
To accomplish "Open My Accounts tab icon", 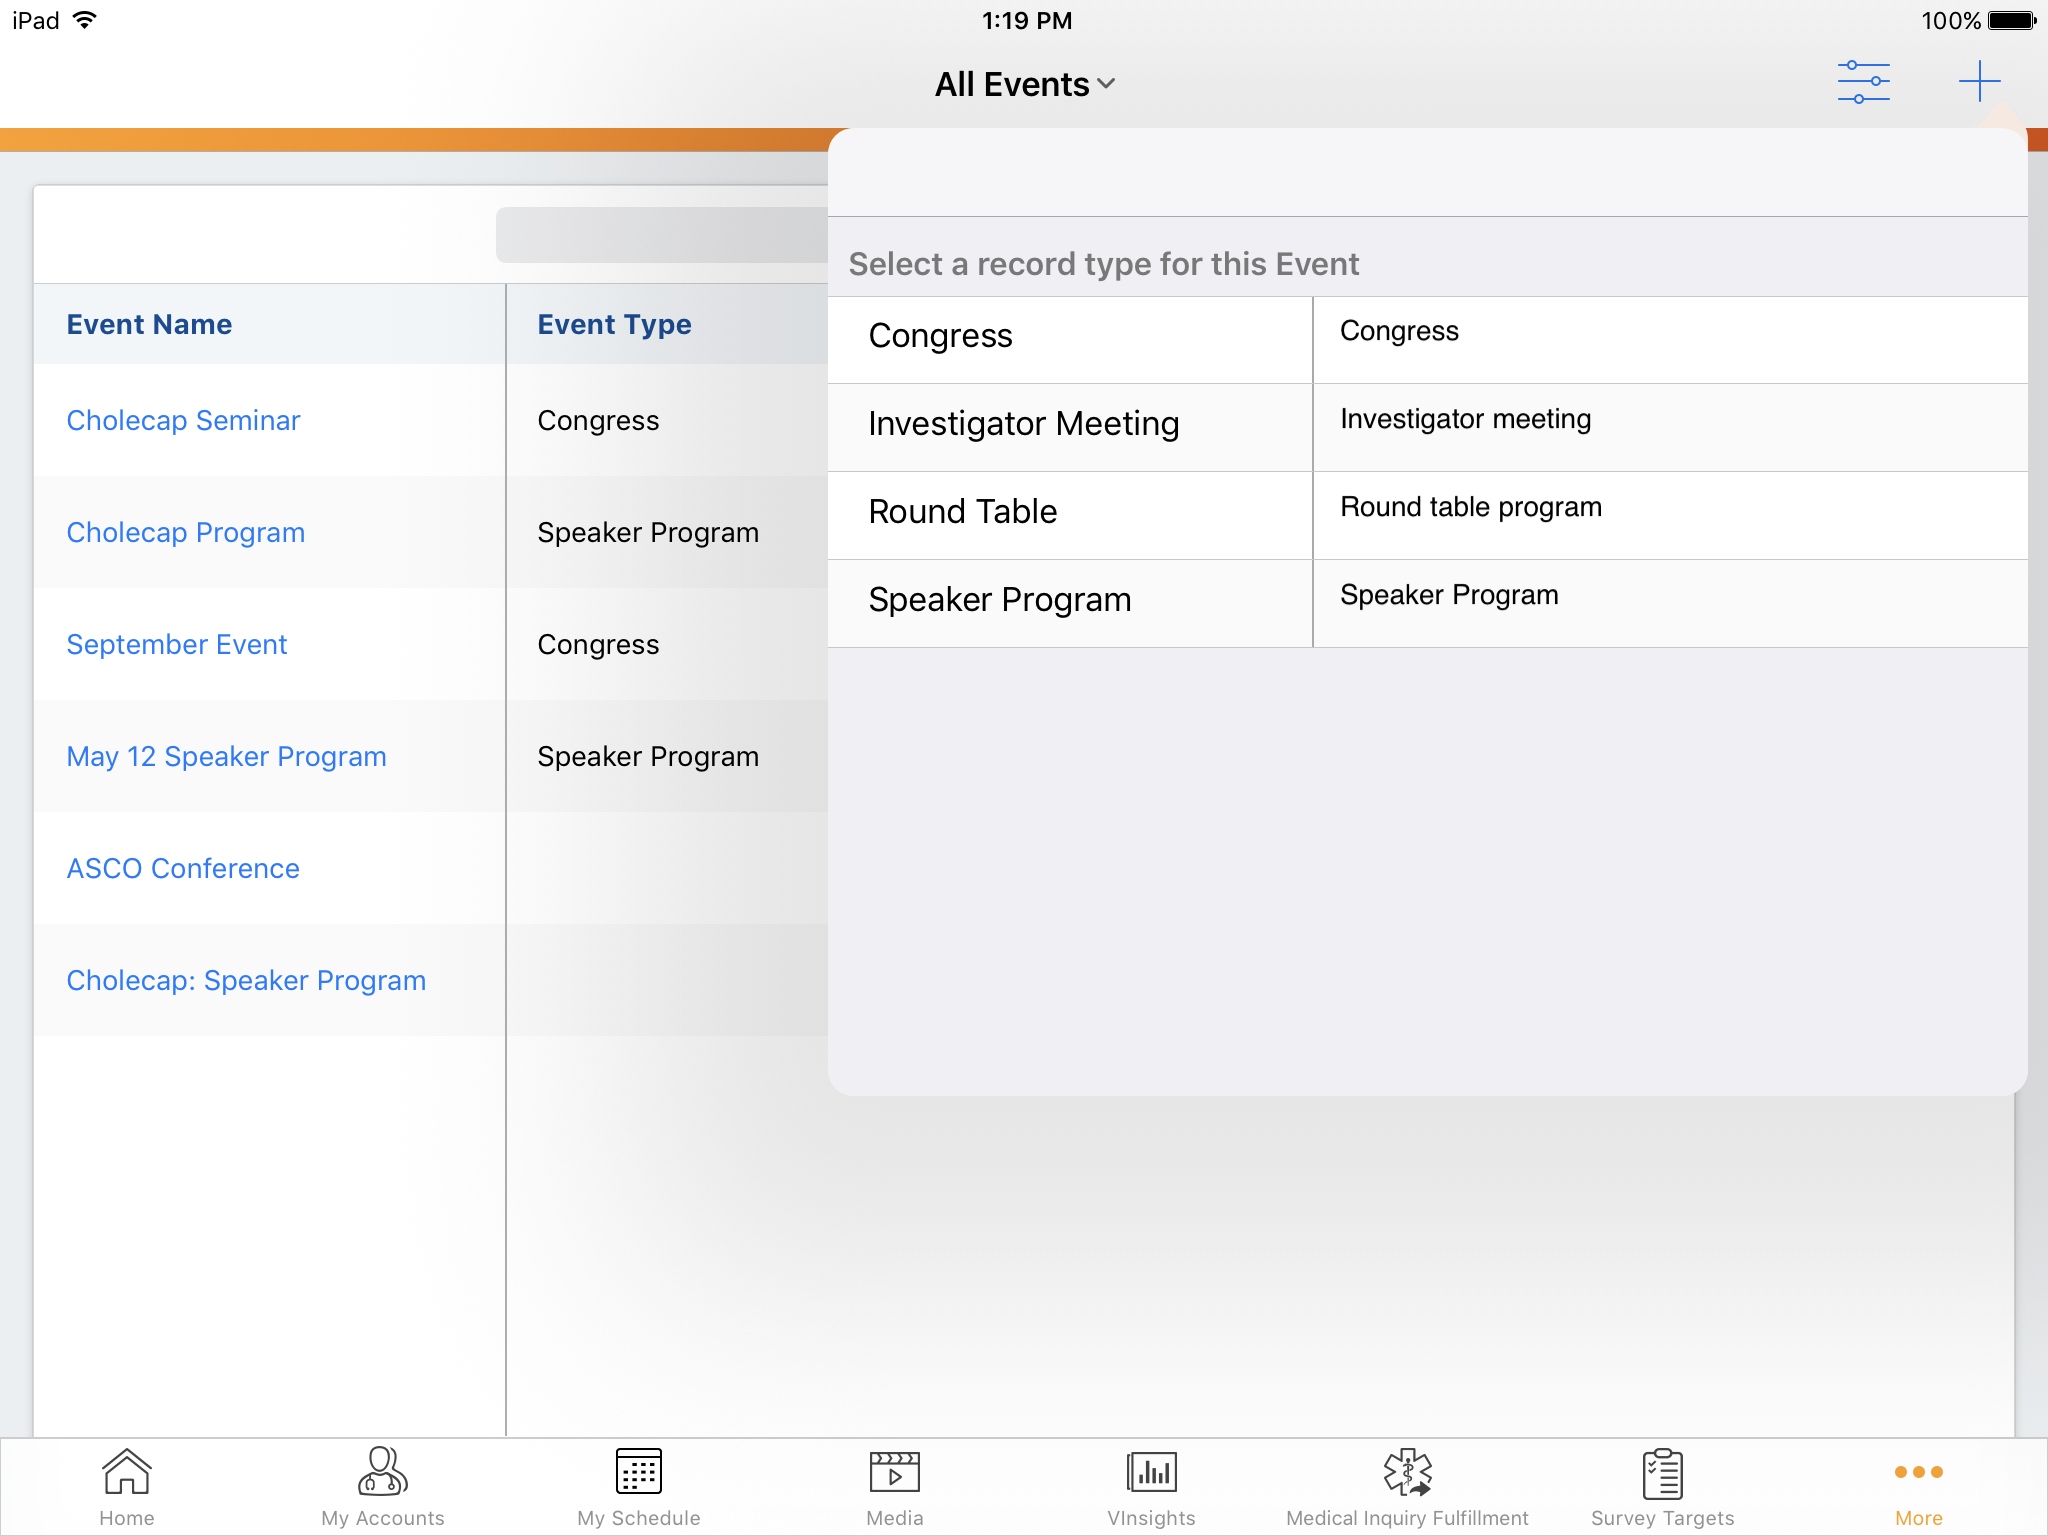I will coord(383,1472).
